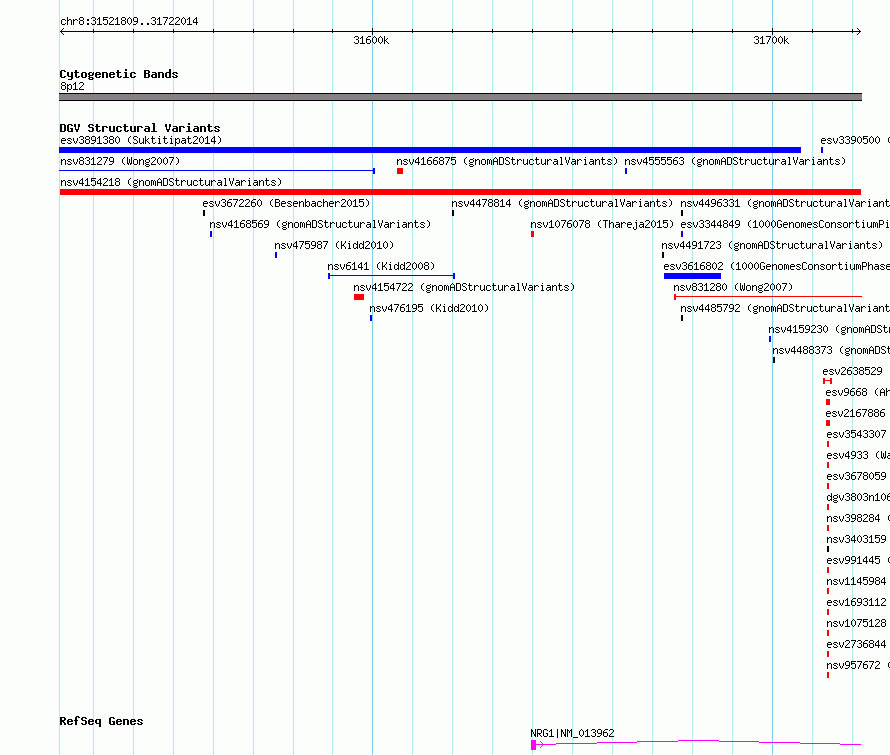This screenshot has width=890, height=755.
Task: Click the red nsv1076078 marker
Action: pyautogui.click(x=532, y=234)
